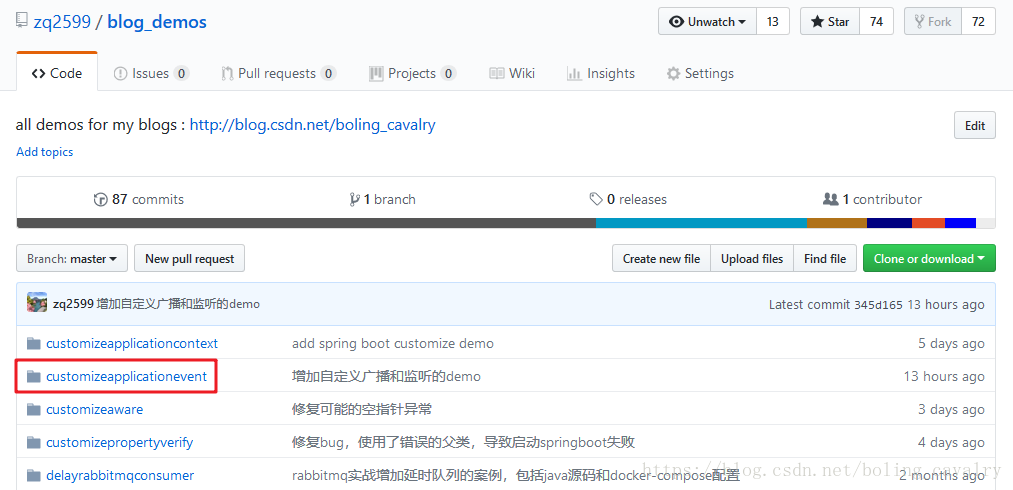Viewport: 1013px width, 490px height.
Task: Switch to the Settings tab
Action: coord(700,73)
